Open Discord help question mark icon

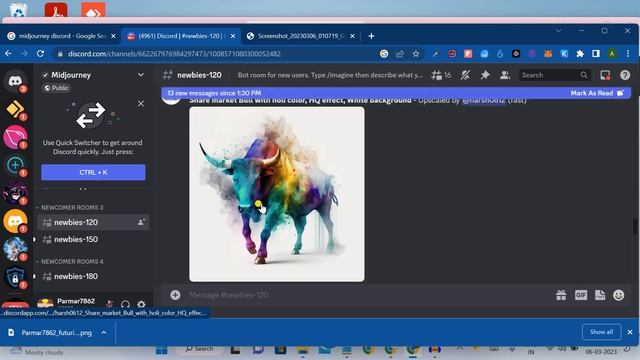[x=625, y=75]
